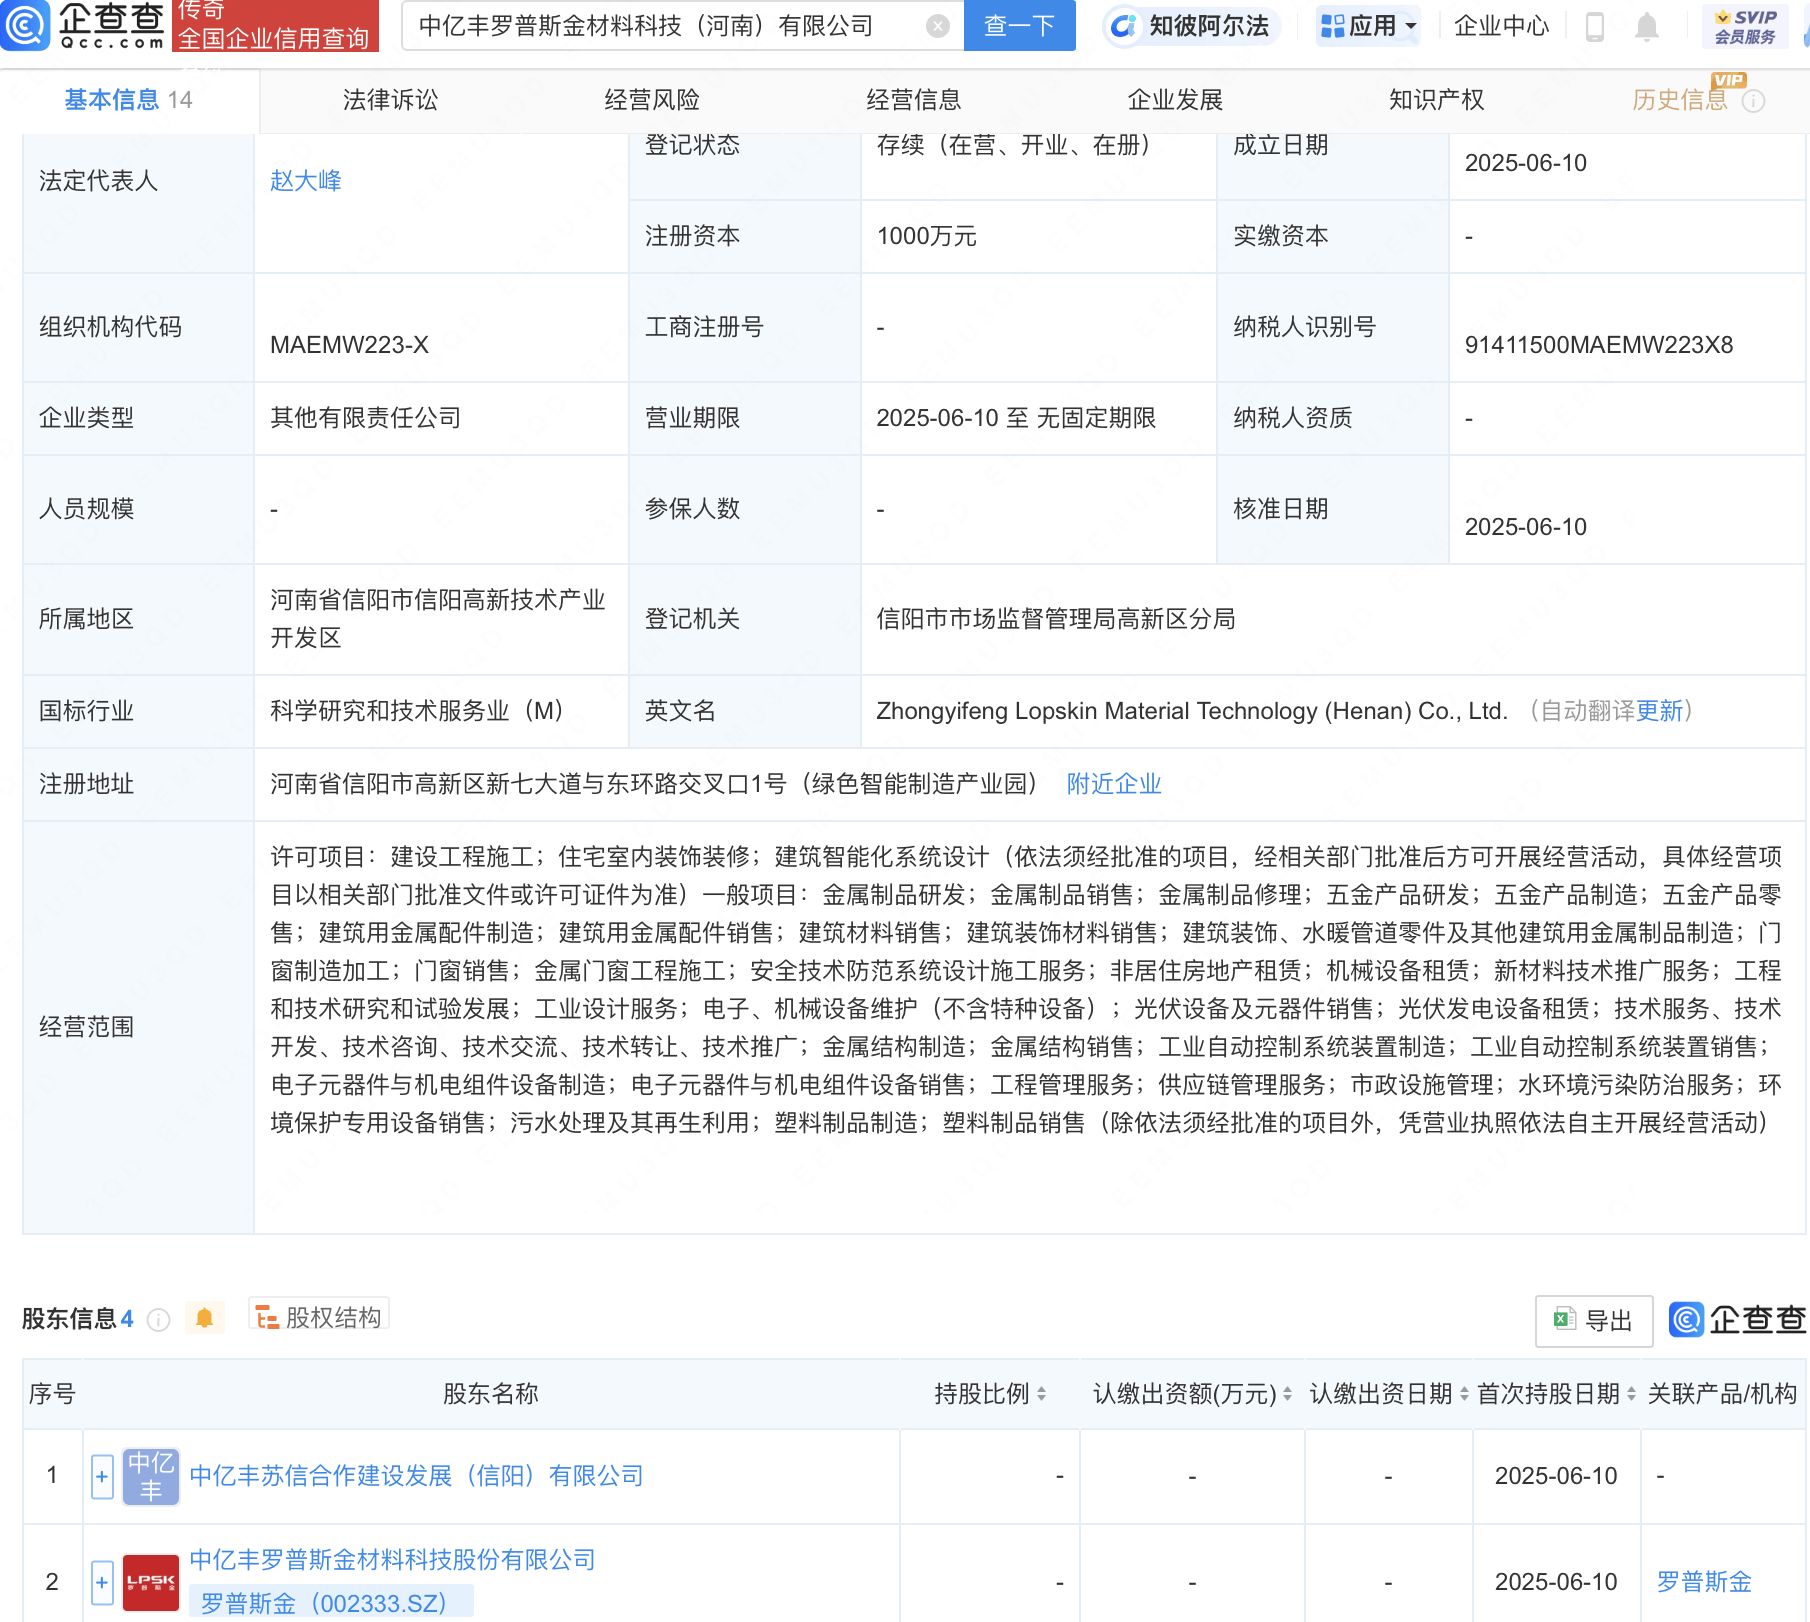
Task: Switch to 知识产权 tab
Action: point(1436,100)
